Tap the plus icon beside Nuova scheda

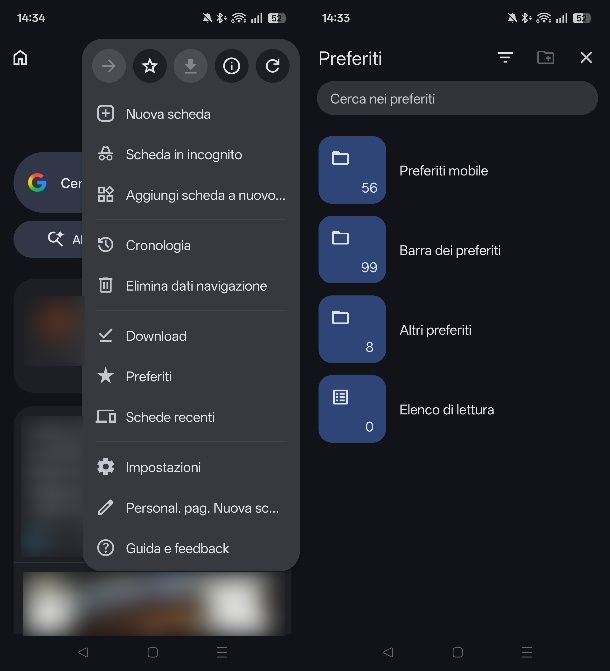click(105, 114)
